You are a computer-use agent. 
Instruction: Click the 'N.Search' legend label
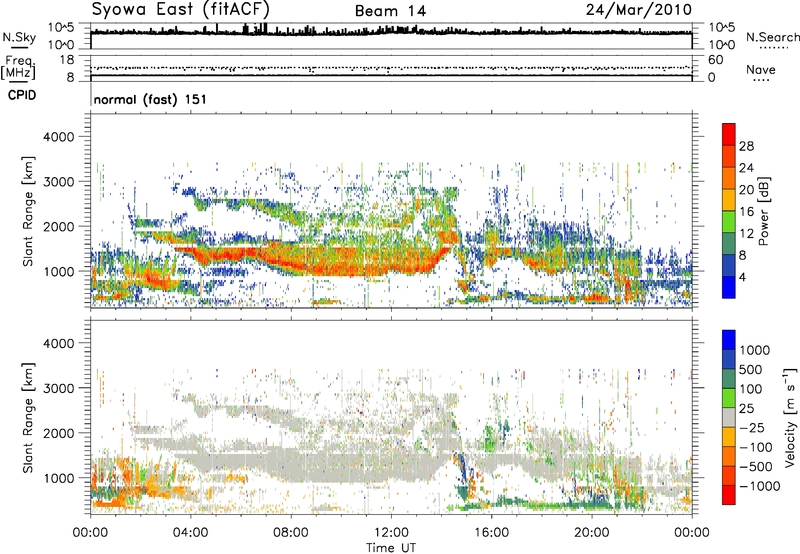[x=772, y=37]
